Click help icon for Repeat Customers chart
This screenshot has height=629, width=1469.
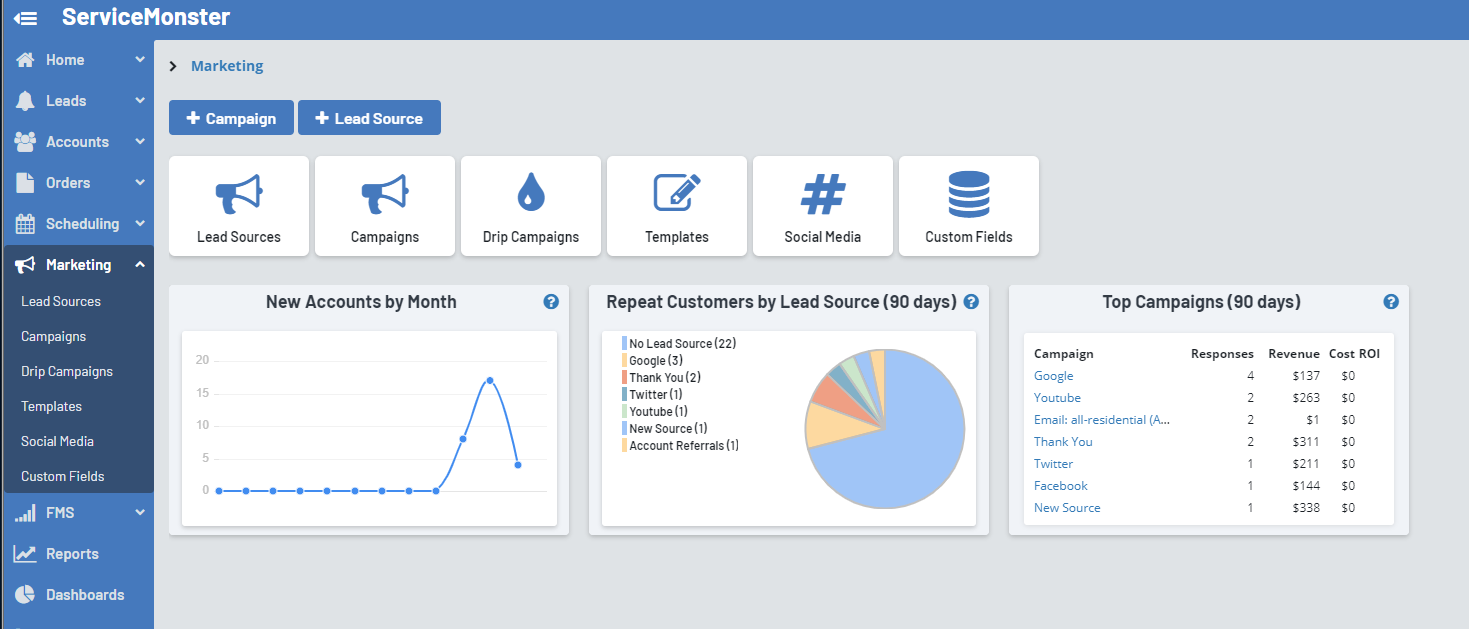tap(971, 302)
